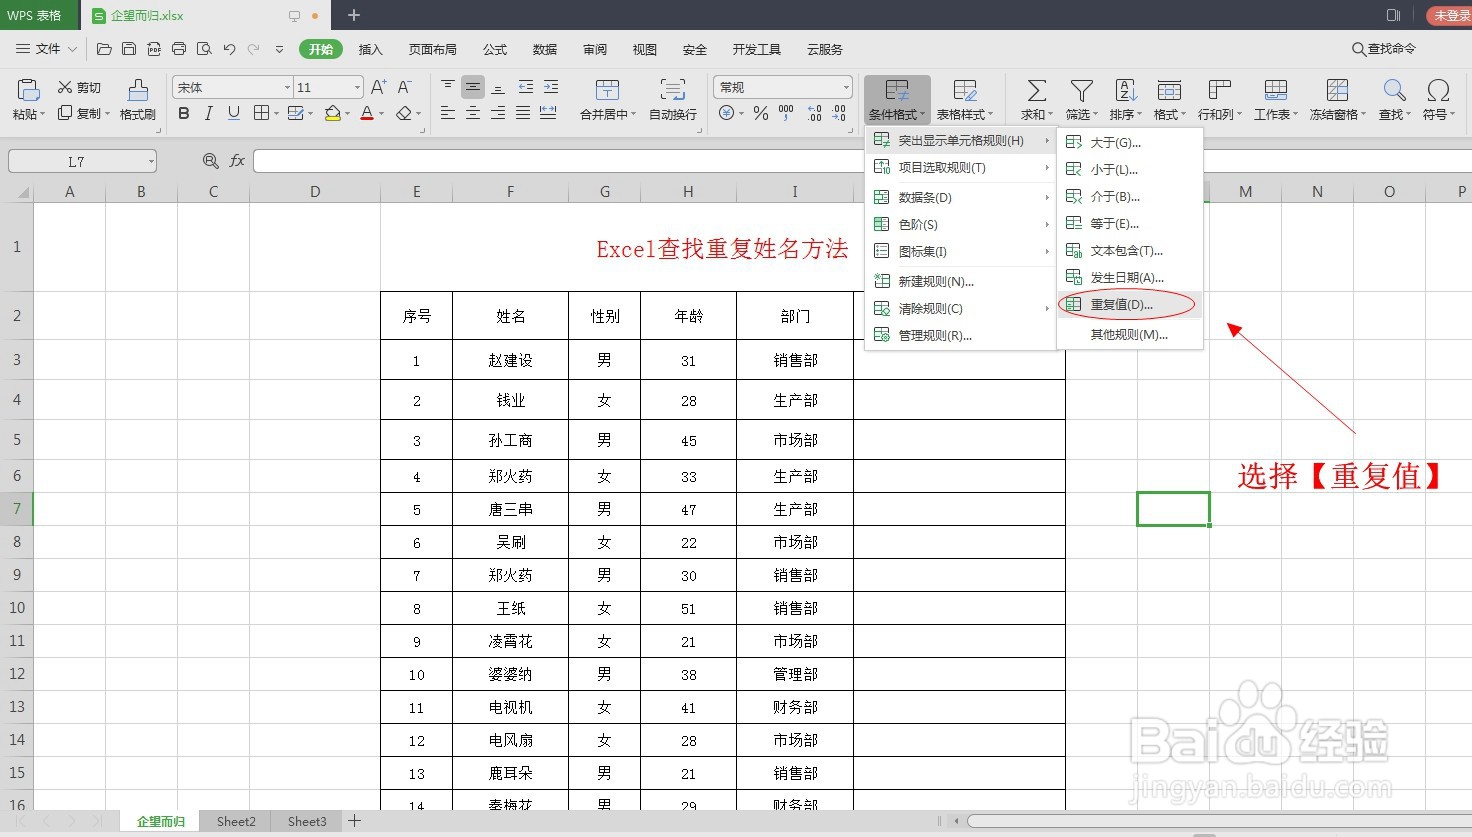This screenshot has height=837, width=1472.
Task: Decrease indent icon
Action: (x=526, y=88)
